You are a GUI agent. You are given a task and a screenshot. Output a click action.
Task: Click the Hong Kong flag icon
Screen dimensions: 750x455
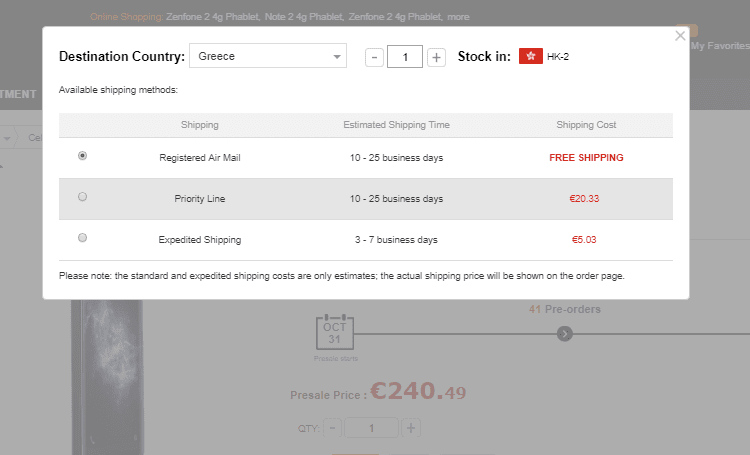coord(530,57)
